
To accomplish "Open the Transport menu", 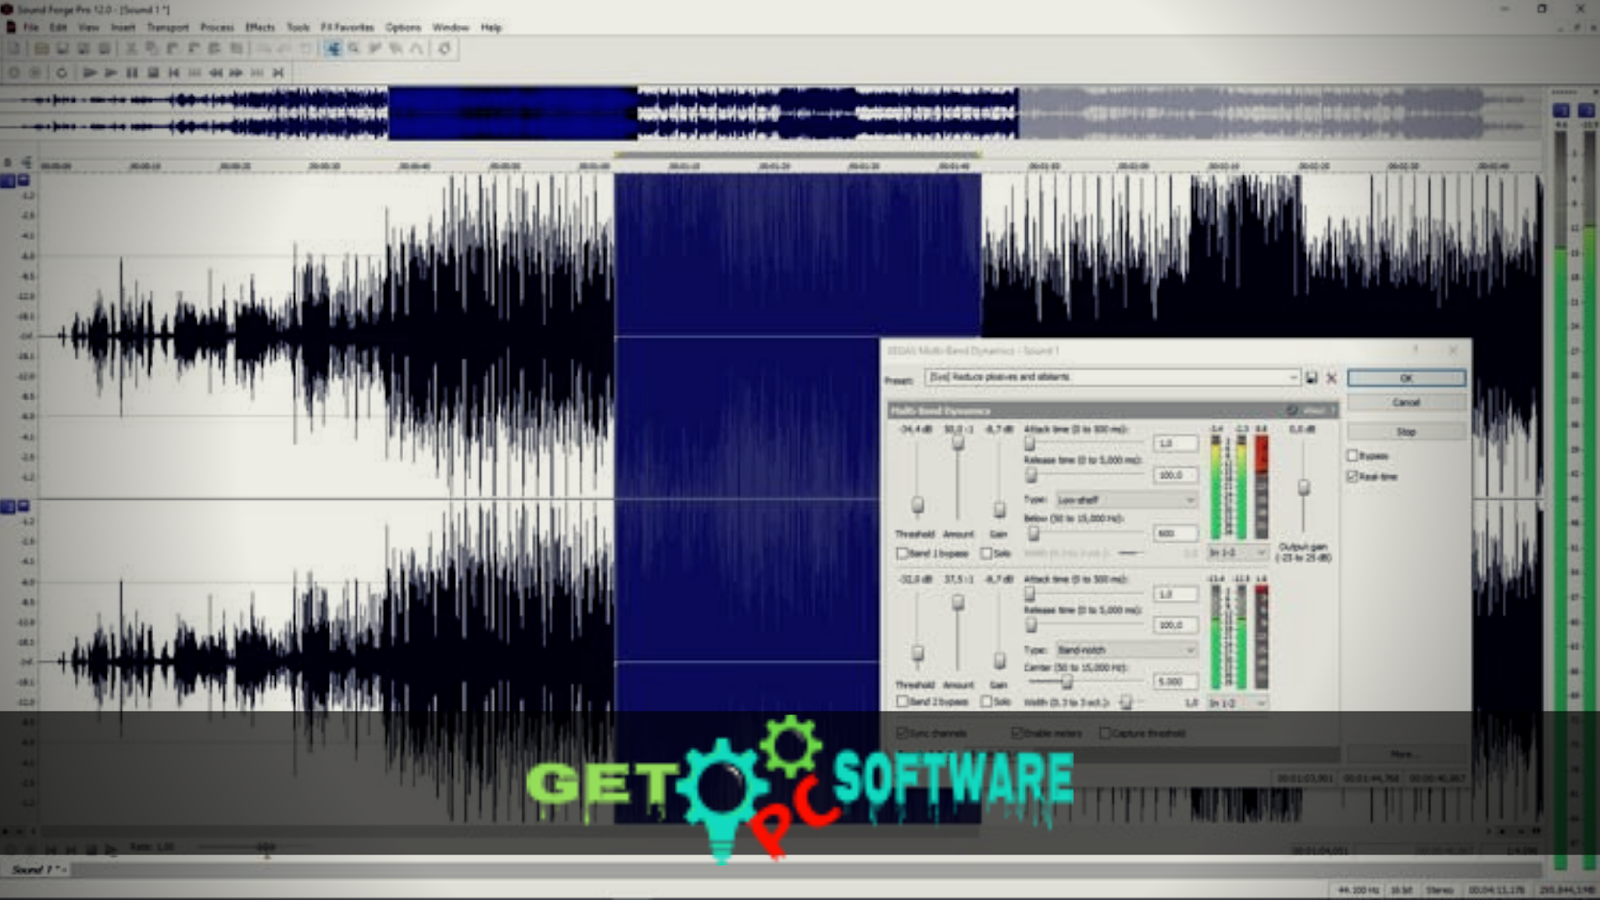I will (x=168, y=27).
